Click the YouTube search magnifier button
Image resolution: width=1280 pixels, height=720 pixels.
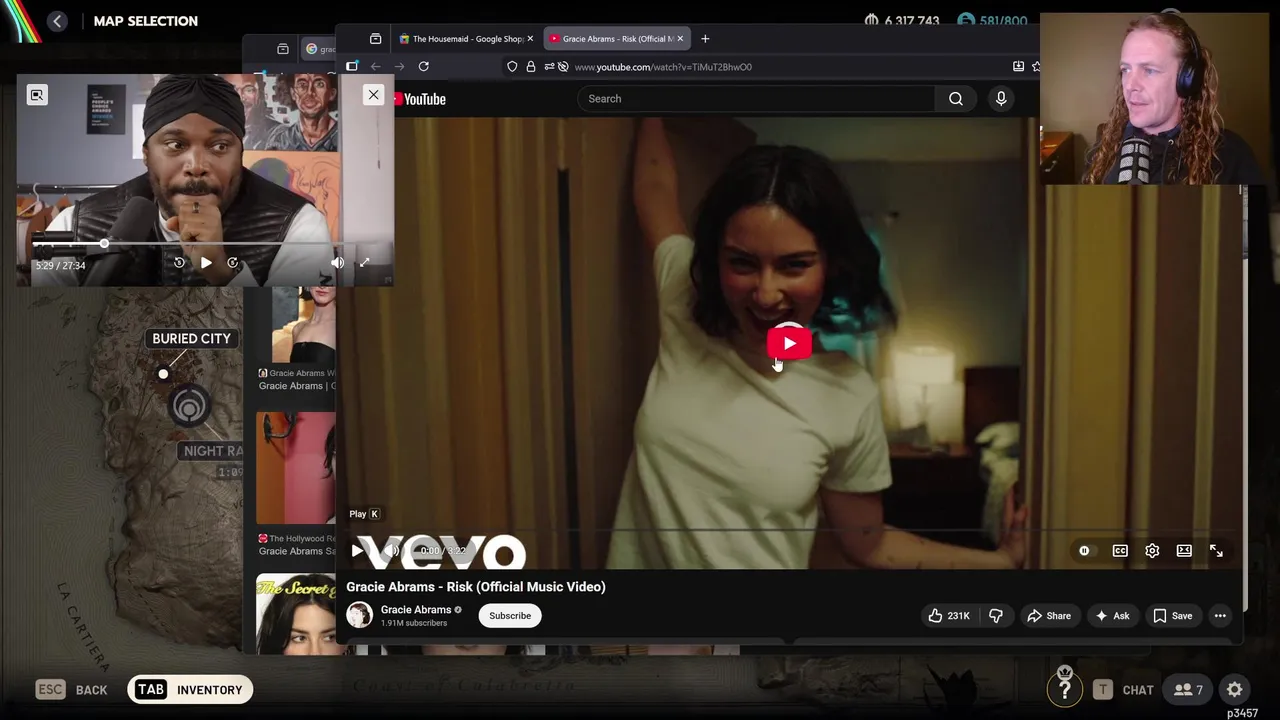[956, 99]
